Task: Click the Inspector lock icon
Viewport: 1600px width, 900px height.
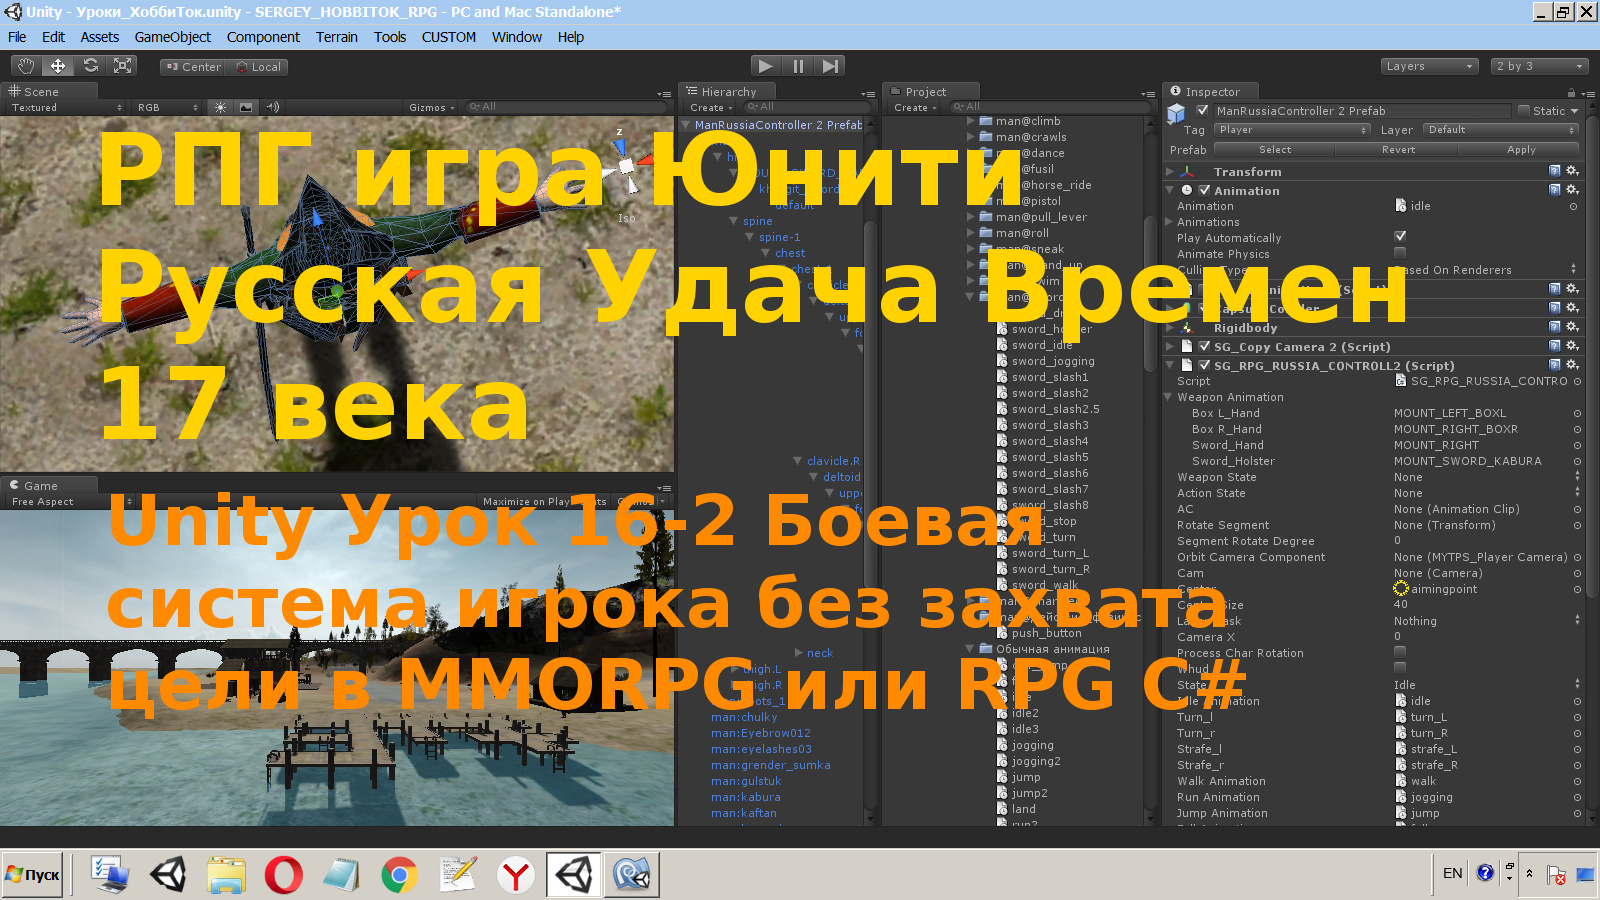Action: click(1571, 92)
